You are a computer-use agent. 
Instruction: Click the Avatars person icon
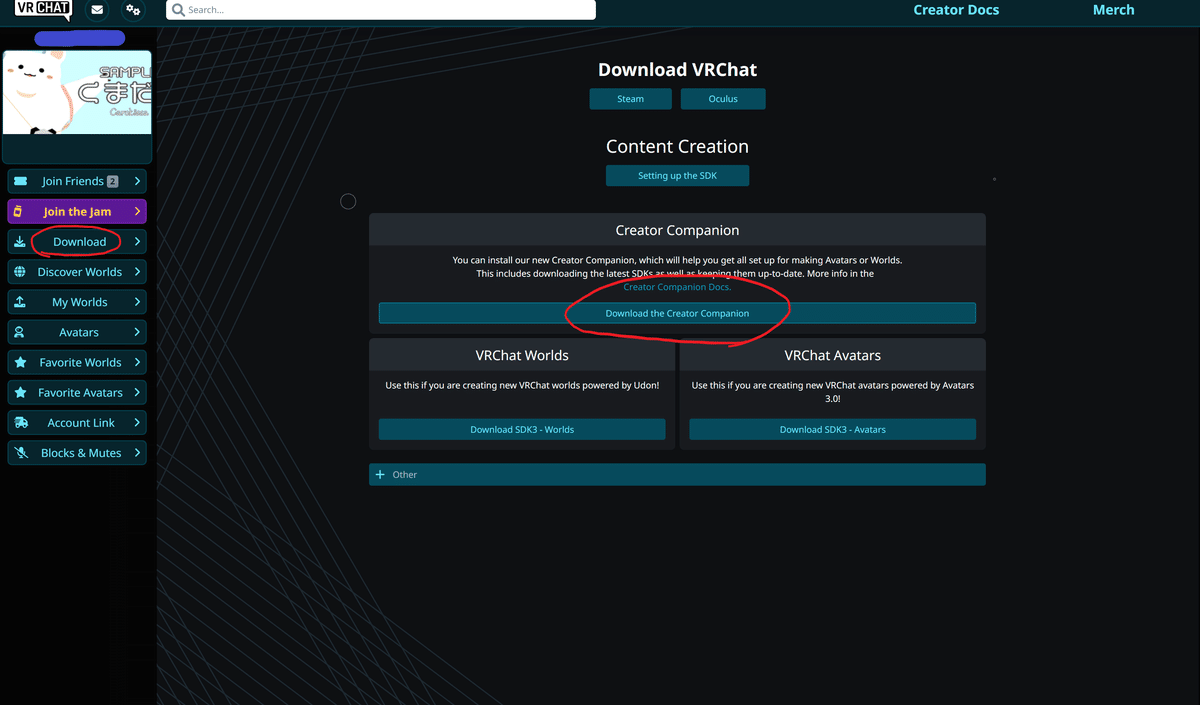(20, 332)
